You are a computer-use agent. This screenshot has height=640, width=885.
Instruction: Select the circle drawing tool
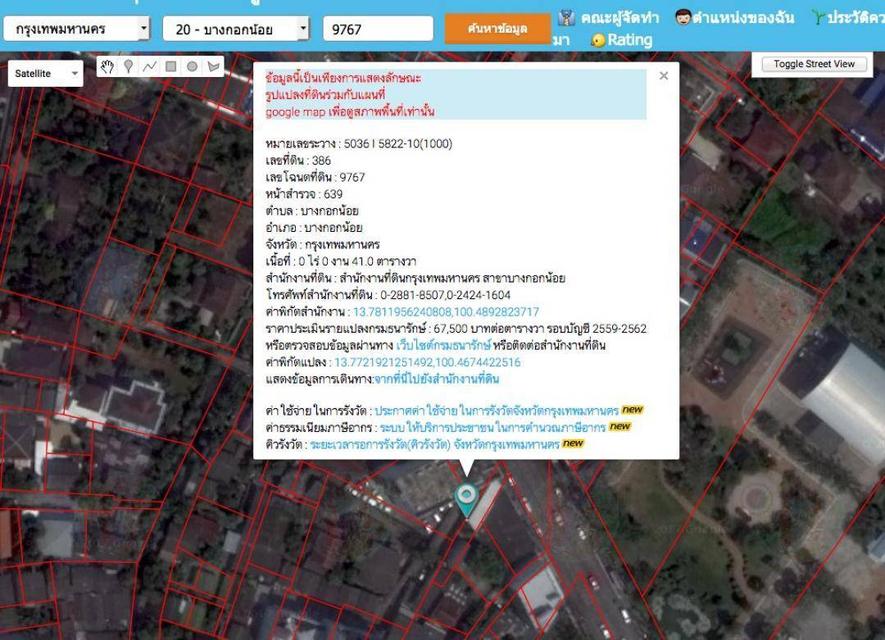tap(192, 67)
